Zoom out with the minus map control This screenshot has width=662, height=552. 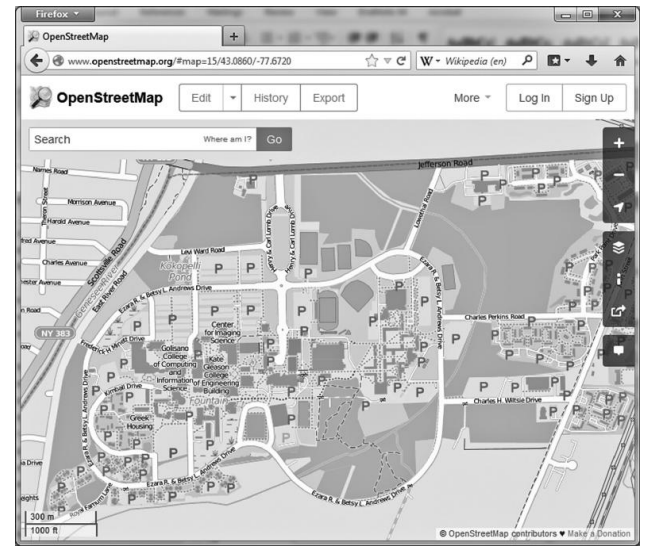coord(618,175)
